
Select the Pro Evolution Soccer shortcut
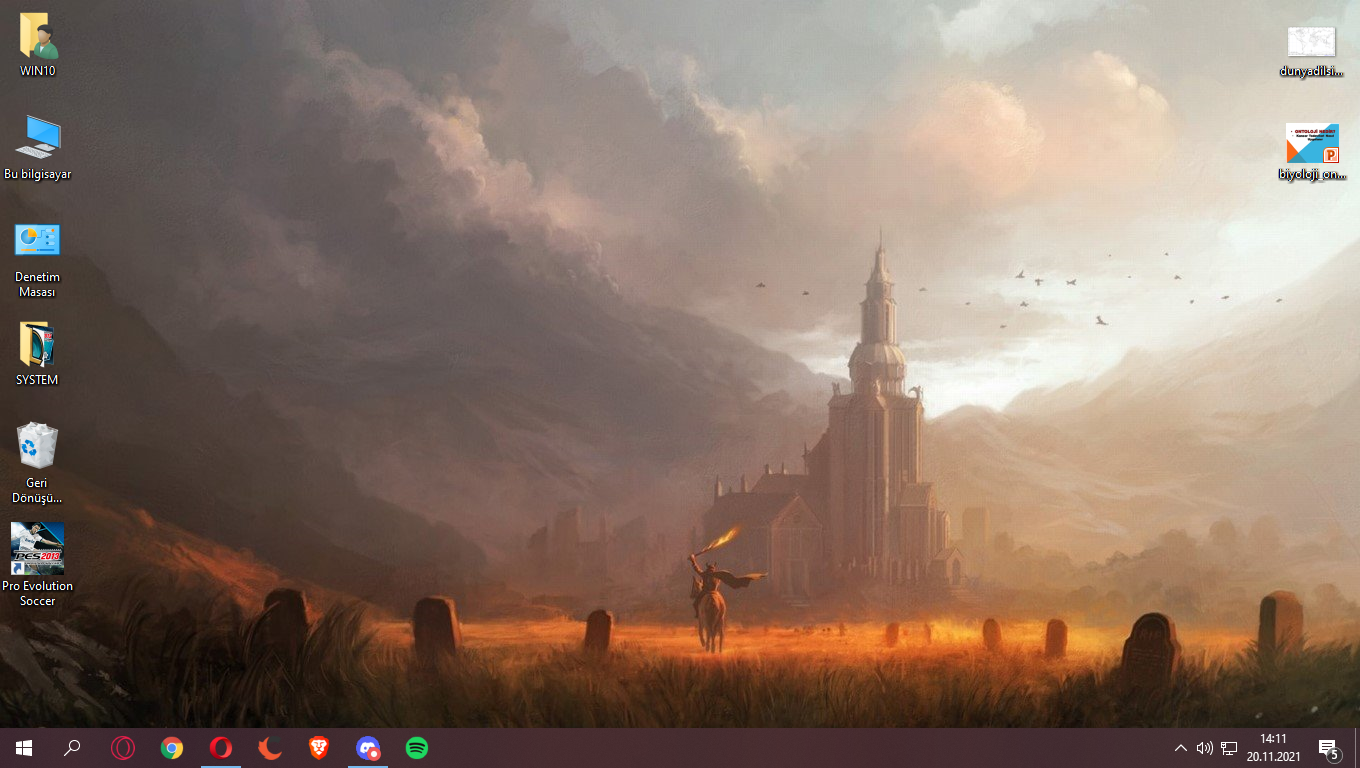tap(38, 565)
